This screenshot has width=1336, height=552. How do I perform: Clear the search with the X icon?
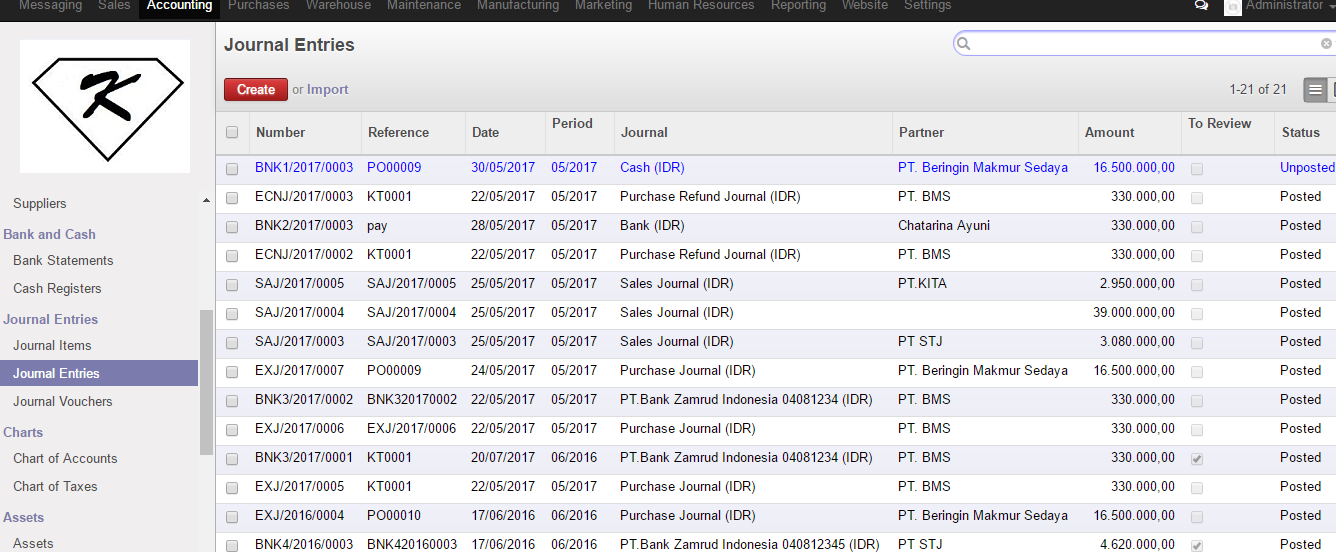coord(1326,44)
